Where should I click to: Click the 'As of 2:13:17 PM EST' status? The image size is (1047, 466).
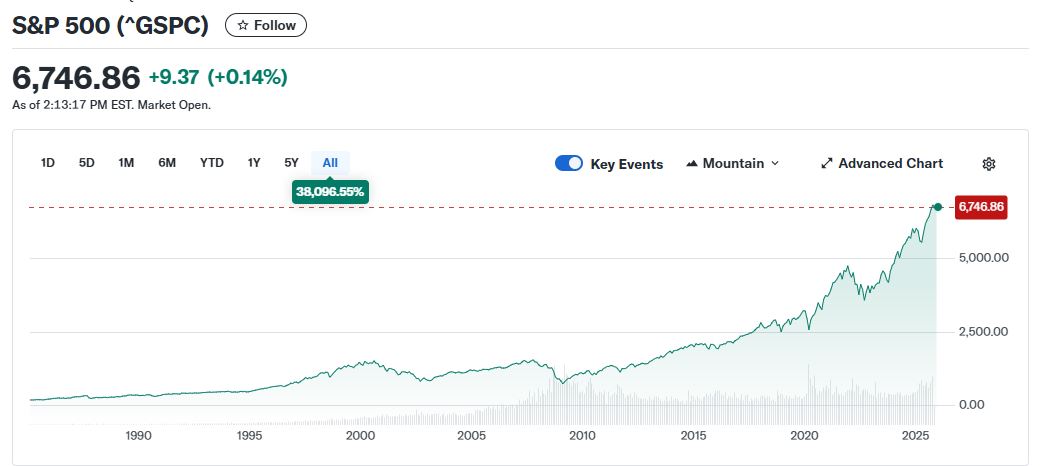tap(112, 105)
